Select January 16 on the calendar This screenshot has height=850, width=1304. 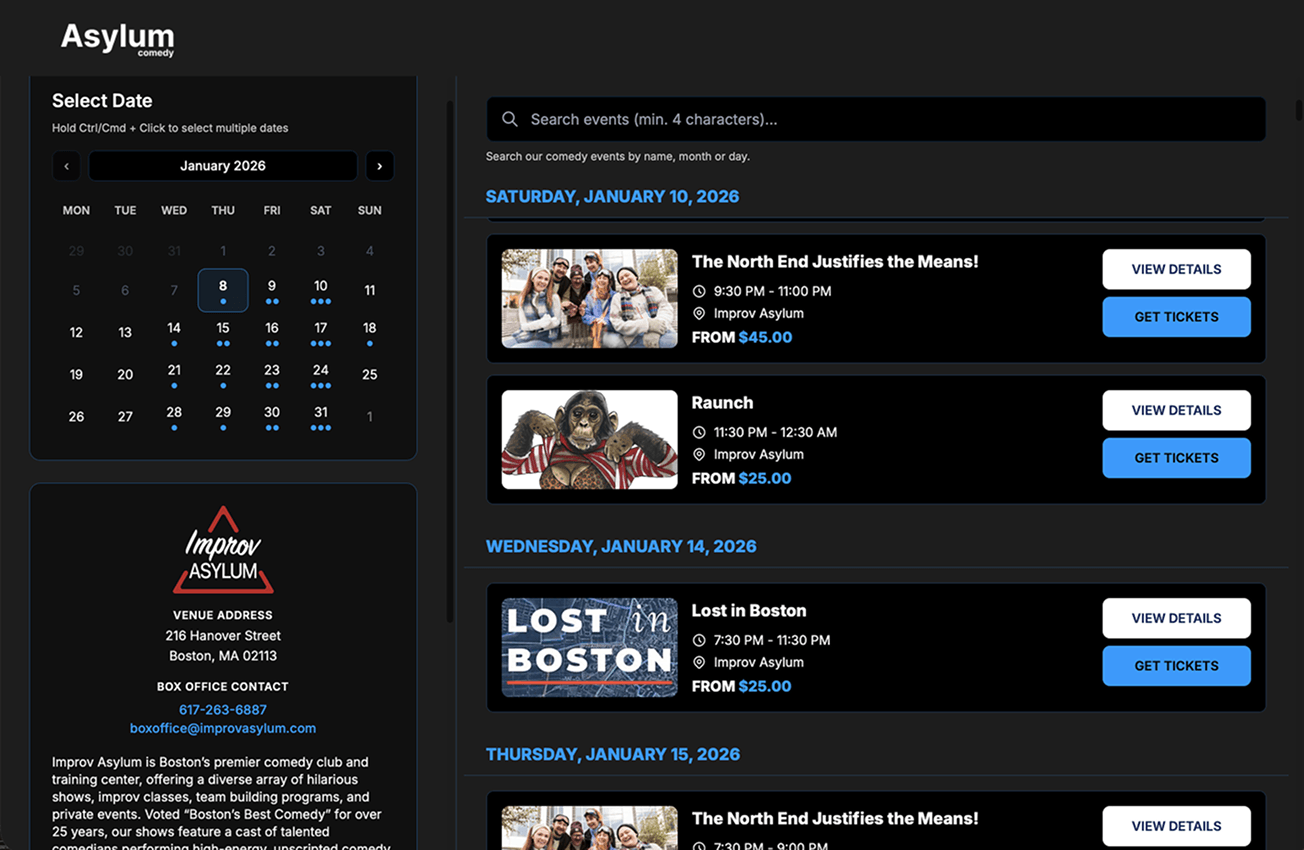pyautogui.click(x=272, y=332)
